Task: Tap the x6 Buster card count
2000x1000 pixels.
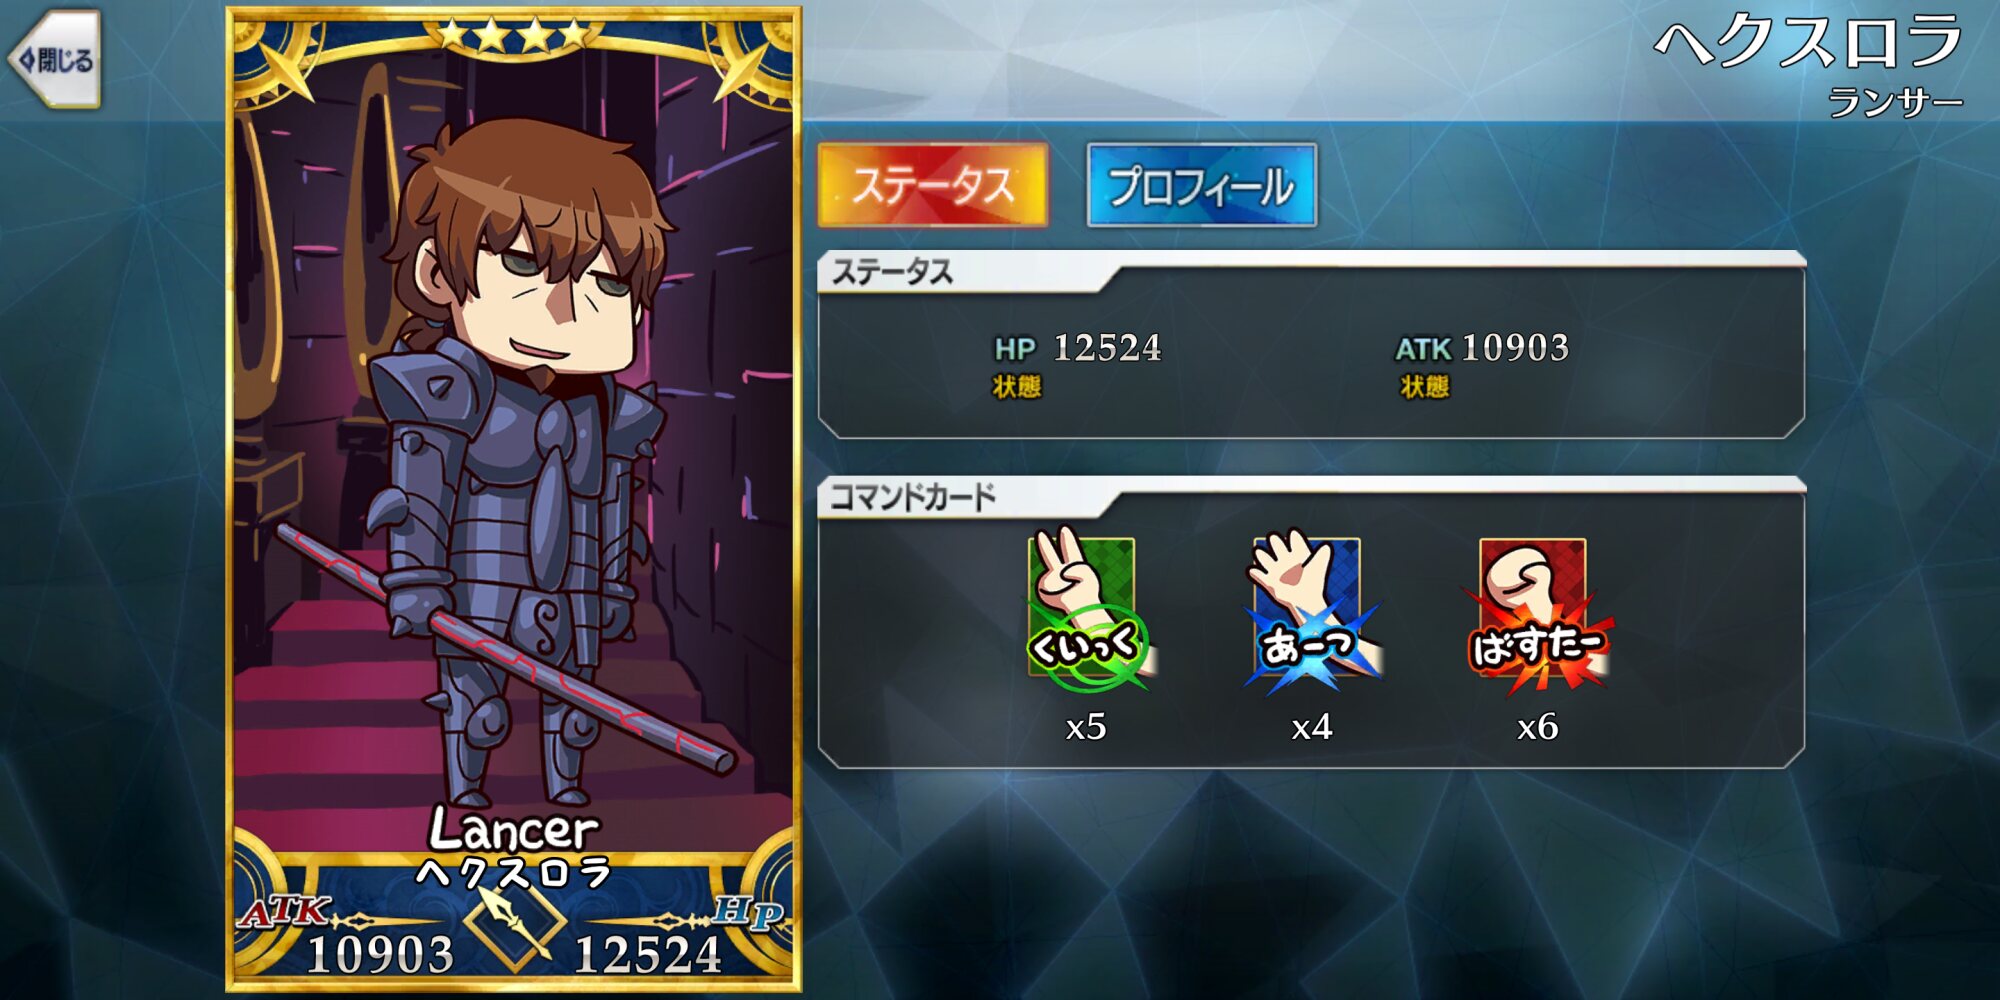Action: (x=1537, y=727)
